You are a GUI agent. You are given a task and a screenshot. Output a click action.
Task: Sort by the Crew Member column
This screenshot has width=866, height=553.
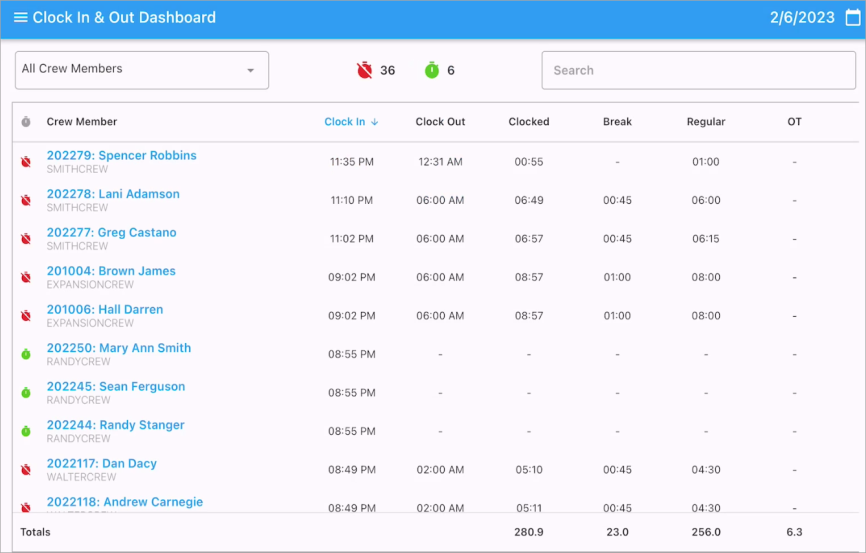pyautogui.click(x=82, y=122)
